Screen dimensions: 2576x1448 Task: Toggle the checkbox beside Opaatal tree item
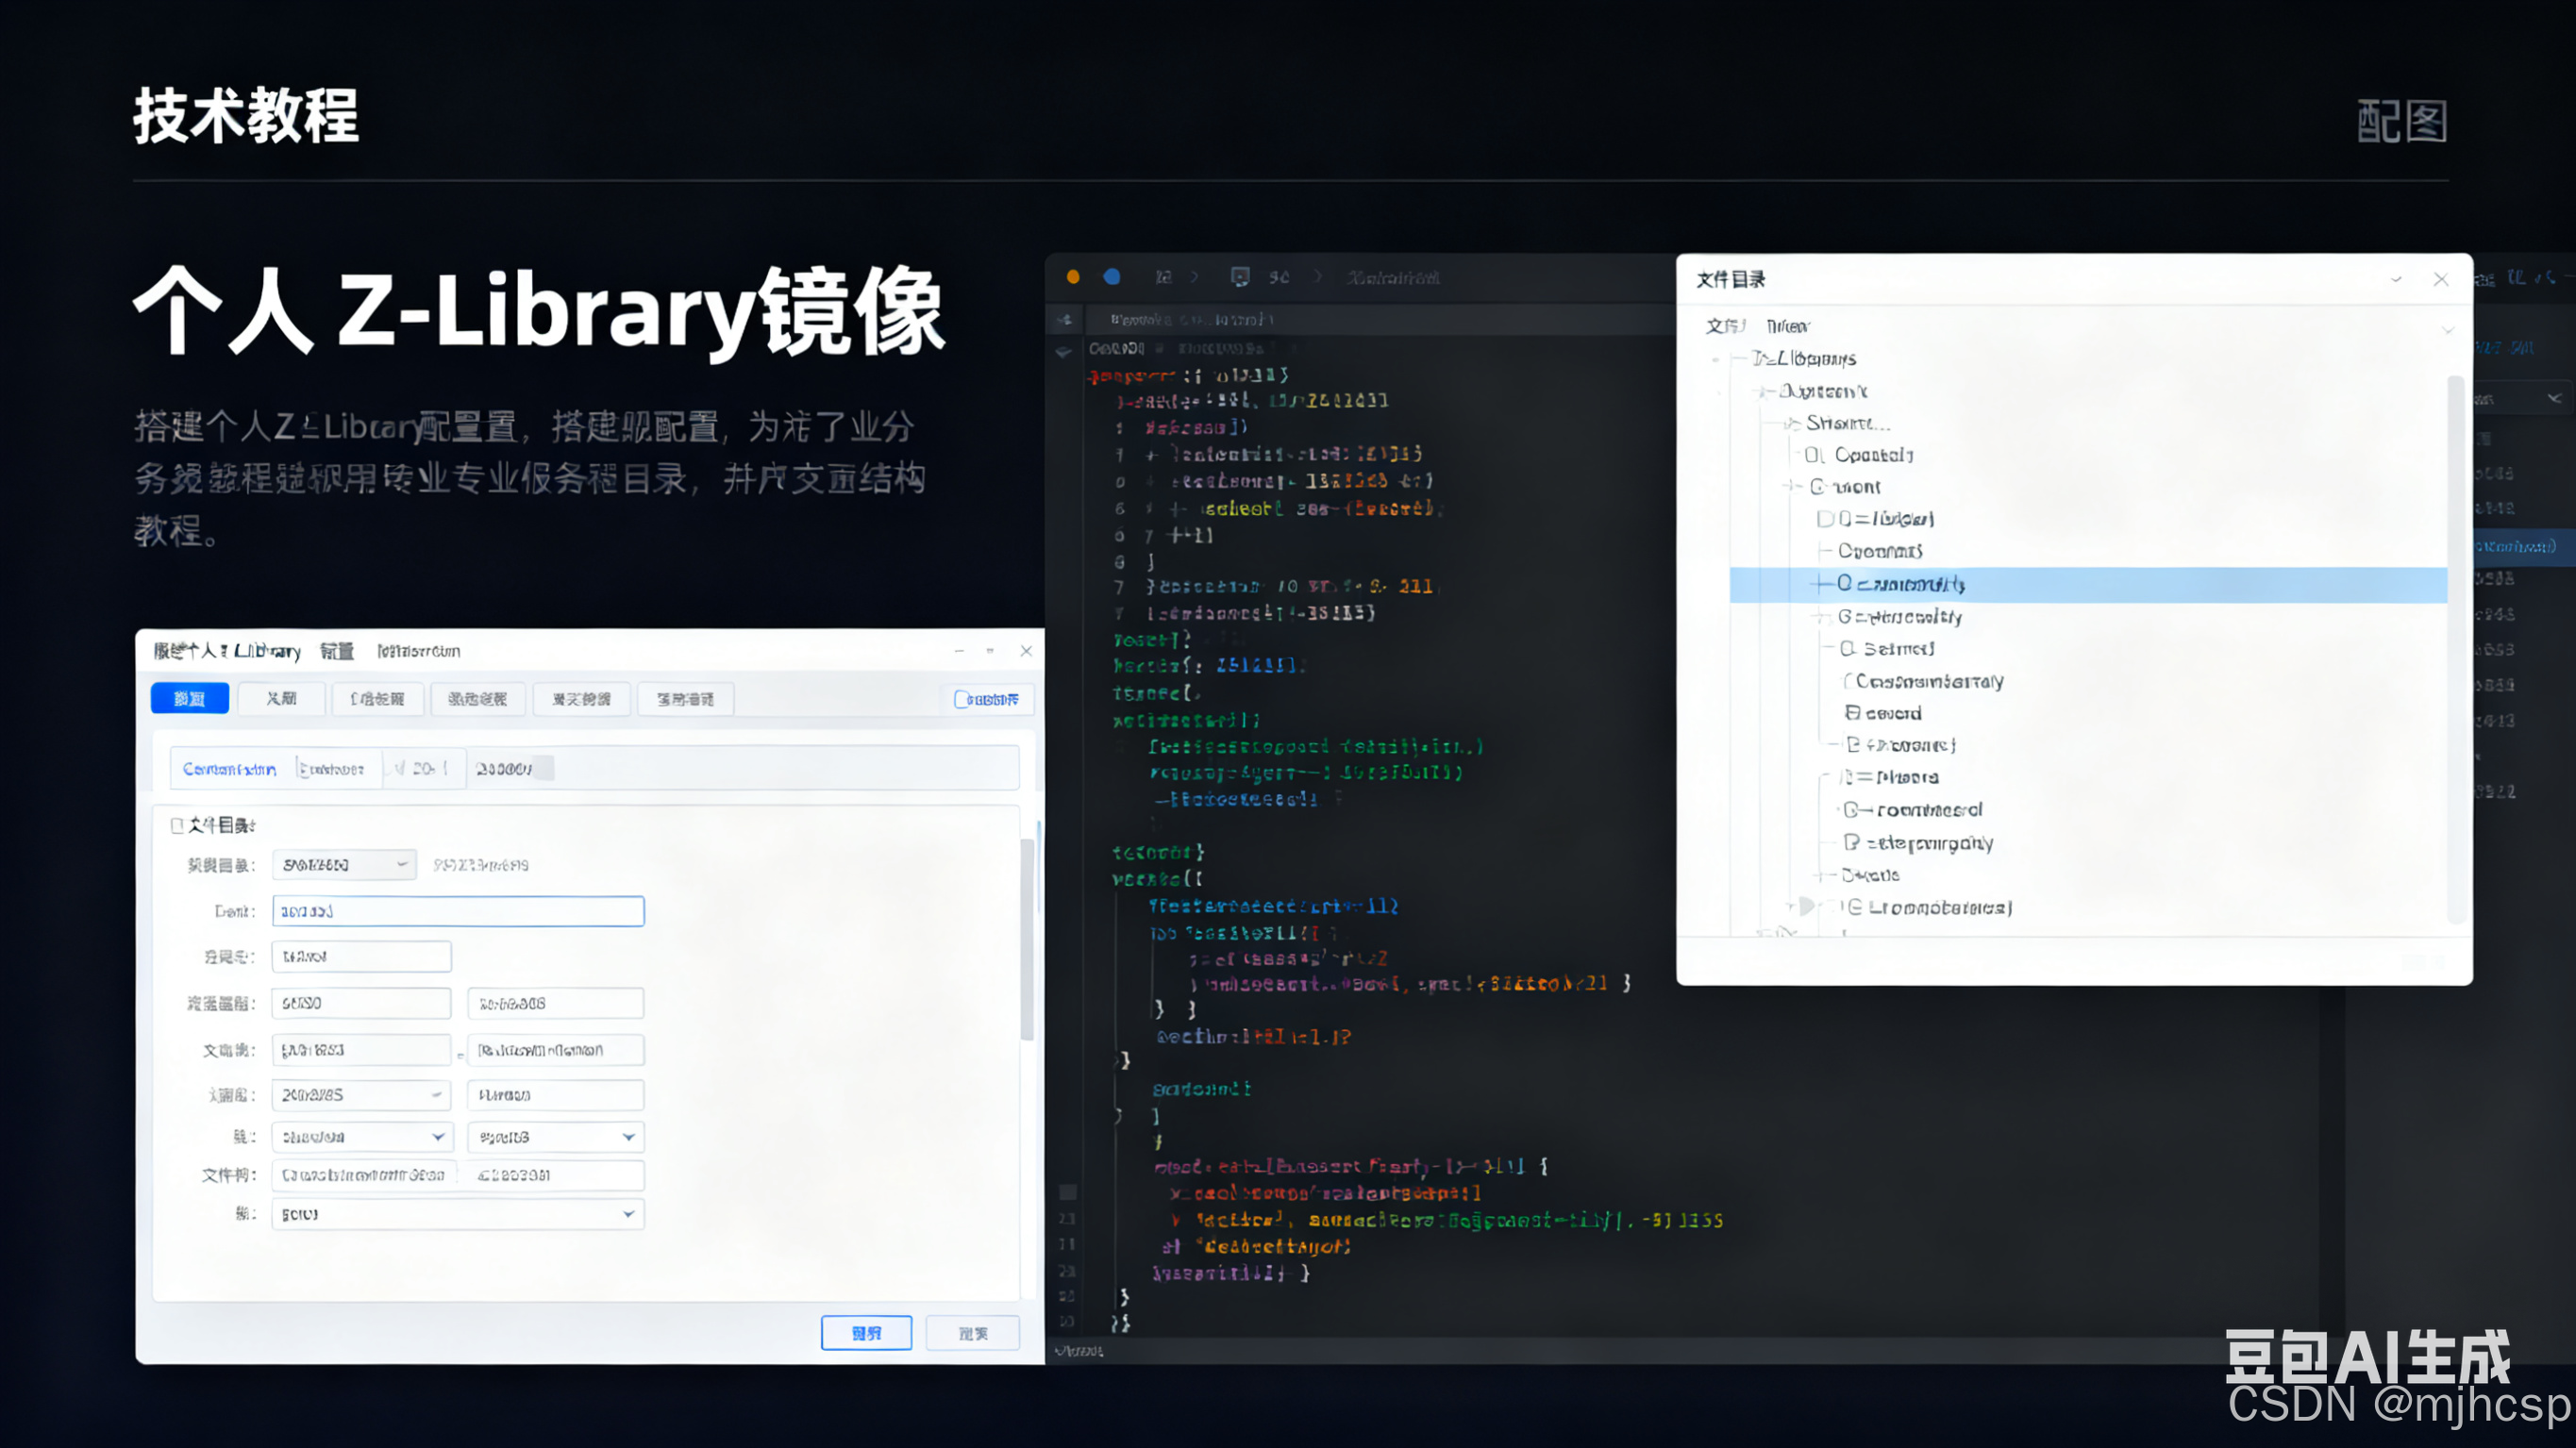[1813, 455]
